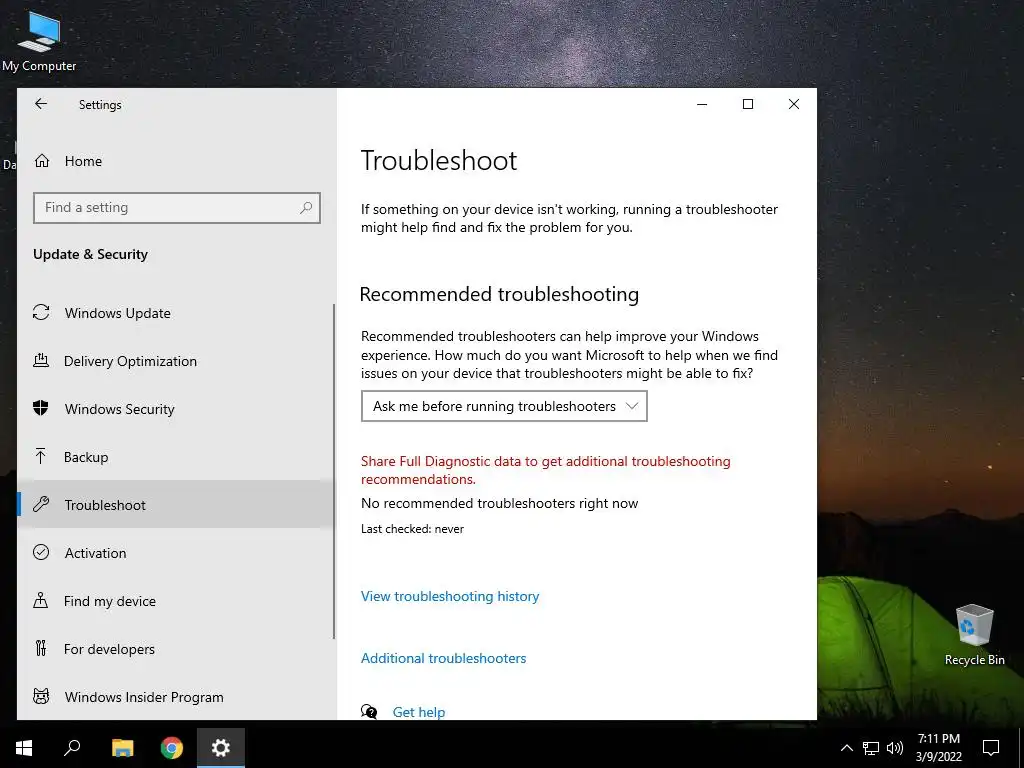The height and width of the screenshot is (768, 1024).
Task: Open the Windows Start menu
Action: (24, 748)
